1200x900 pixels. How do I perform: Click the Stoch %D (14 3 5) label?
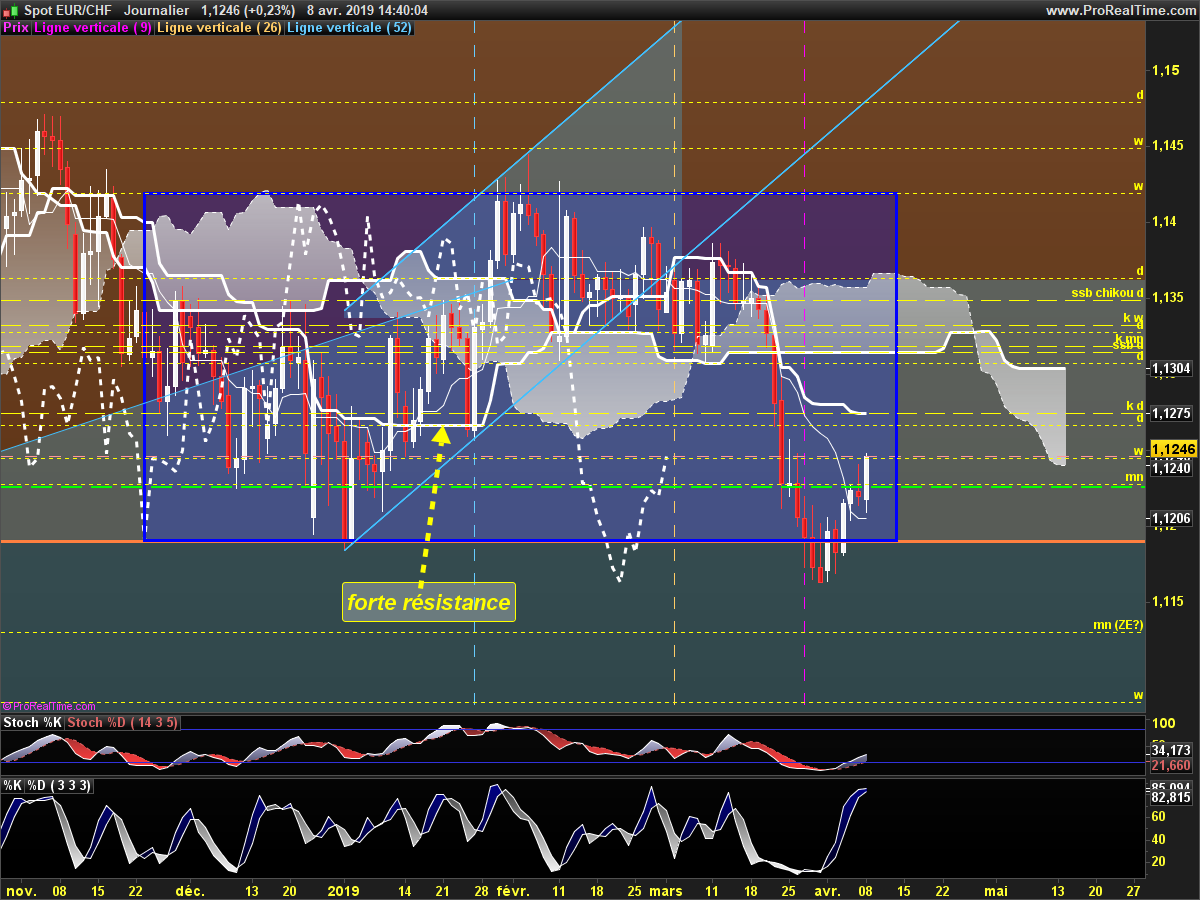coord(123,722)
